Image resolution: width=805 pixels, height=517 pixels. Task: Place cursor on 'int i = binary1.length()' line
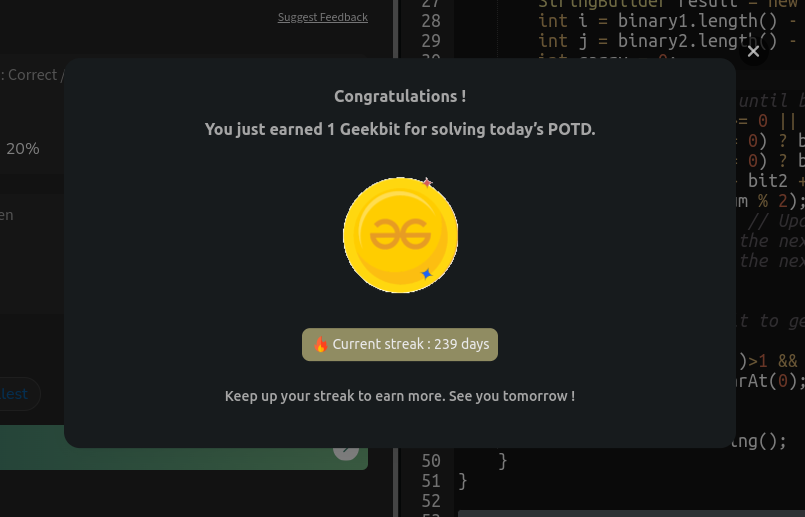pyautogui.click(x=667, y=21)
